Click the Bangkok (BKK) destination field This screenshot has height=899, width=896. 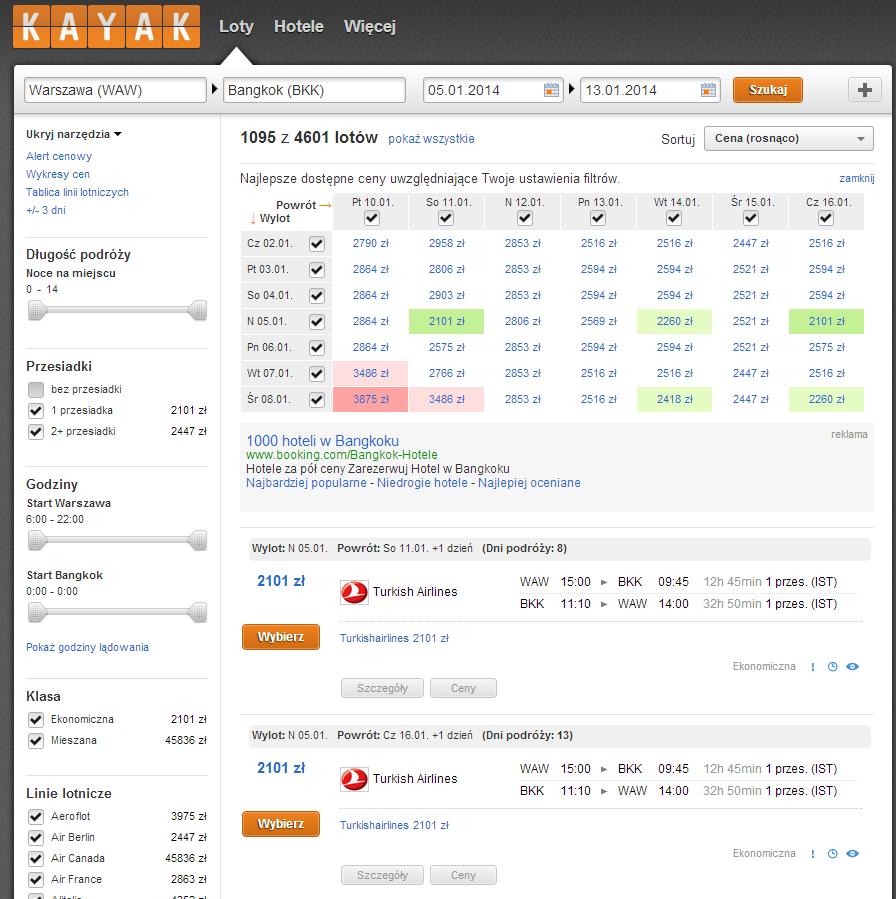pos(314,90)
